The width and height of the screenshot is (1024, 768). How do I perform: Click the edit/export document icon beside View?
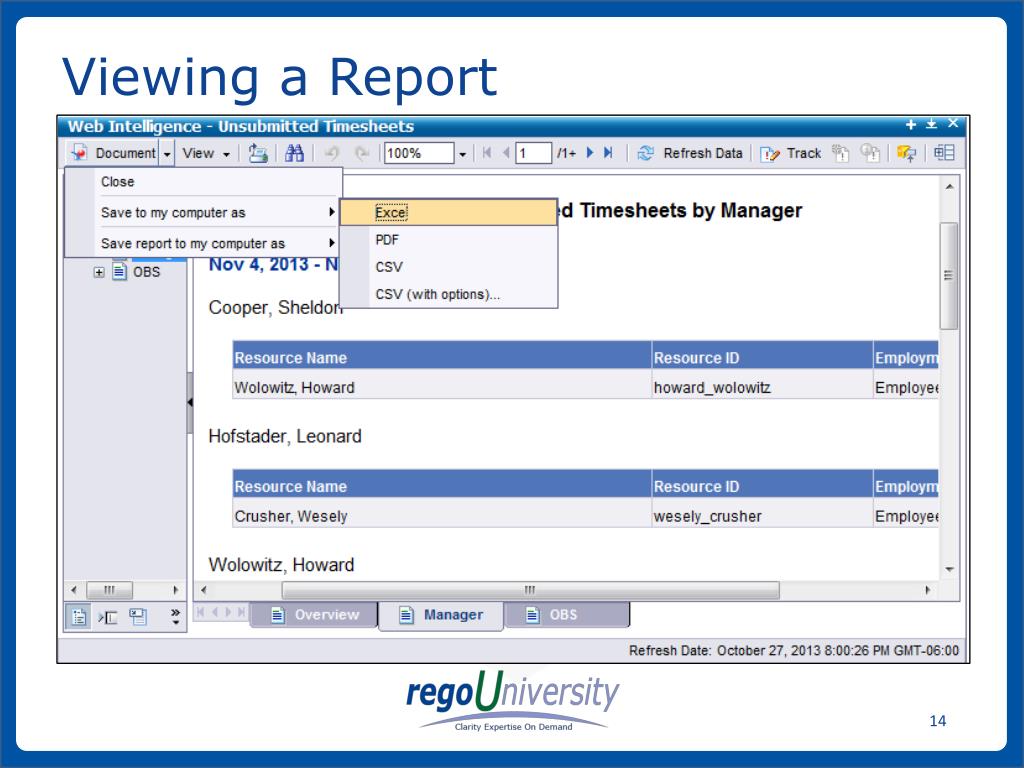(x=258, y=153)
